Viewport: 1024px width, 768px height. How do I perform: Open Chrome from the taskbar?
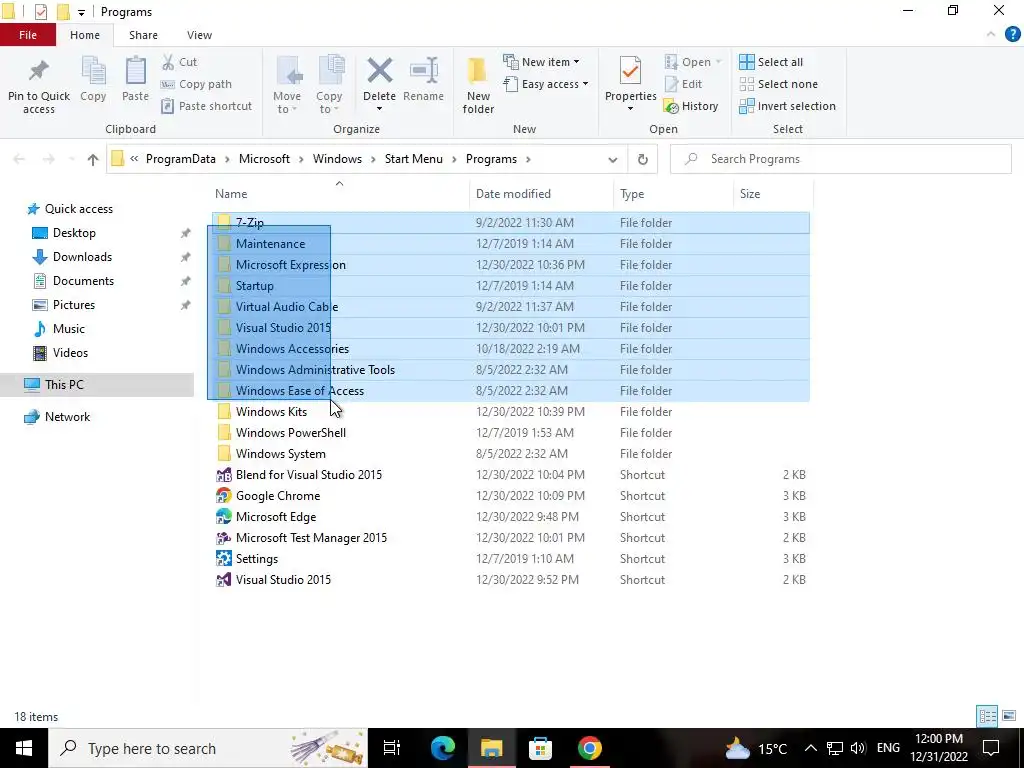(x=589, y=748)
